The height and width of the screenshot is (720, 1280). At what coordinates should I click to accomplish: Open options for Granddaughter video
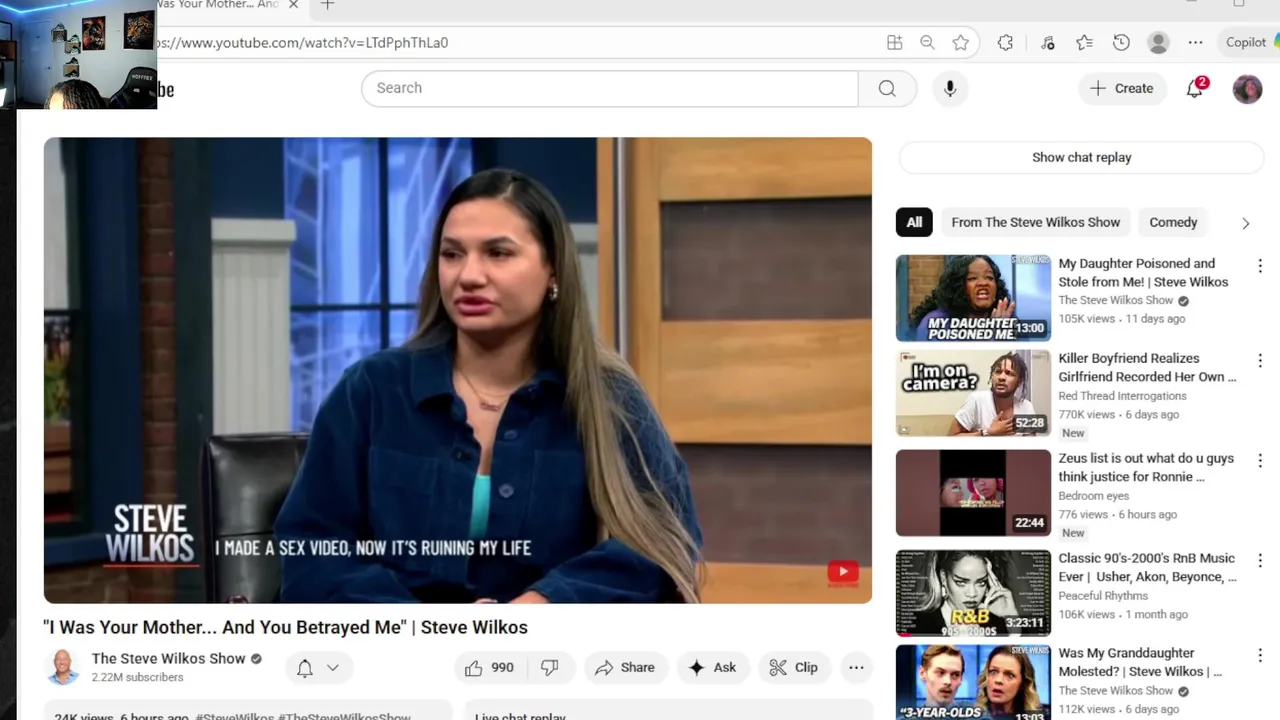pyautogui.click(x=1260, y=655)
